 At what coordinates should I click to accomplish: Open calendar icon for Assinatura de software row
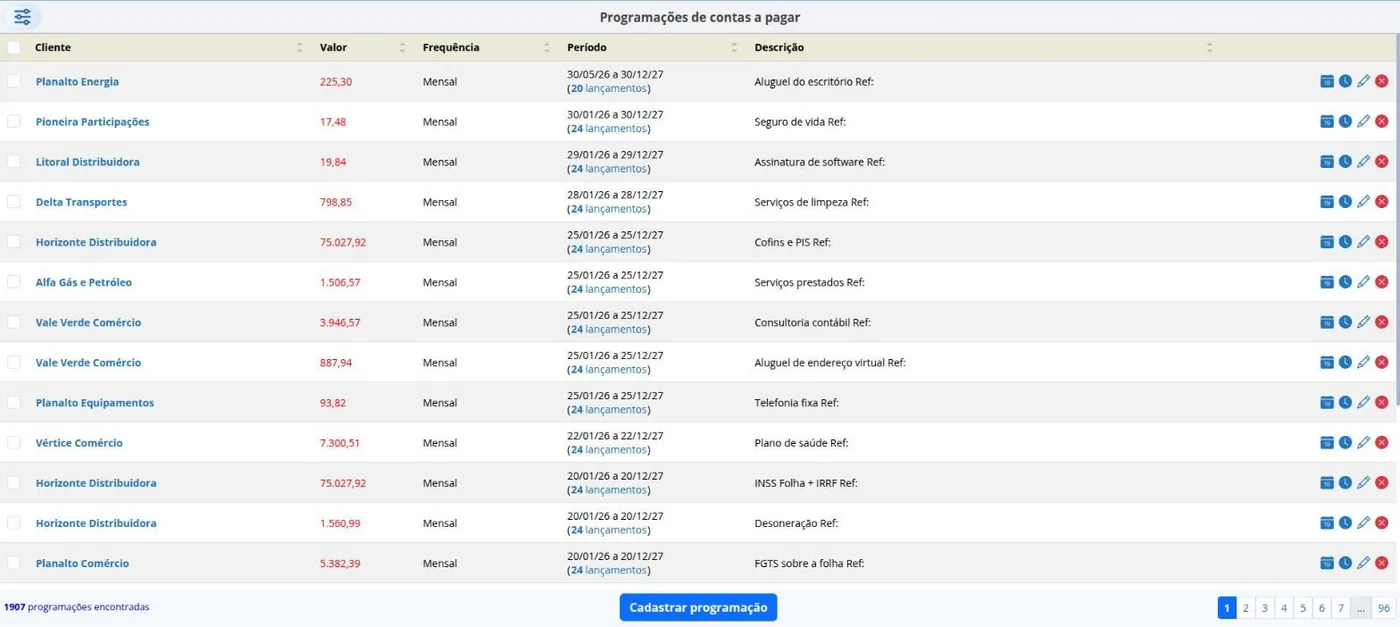coord(1327,161)
